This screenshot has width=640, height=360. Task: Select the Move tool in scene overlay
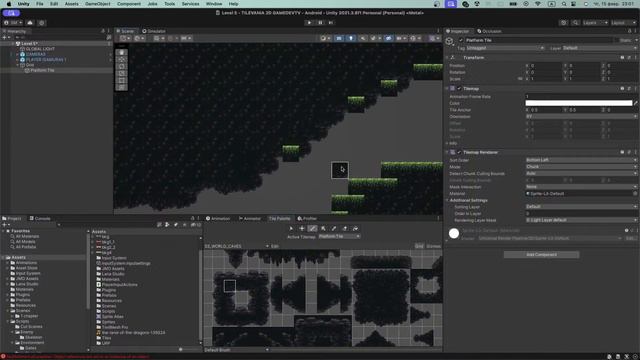pos(122,60)
